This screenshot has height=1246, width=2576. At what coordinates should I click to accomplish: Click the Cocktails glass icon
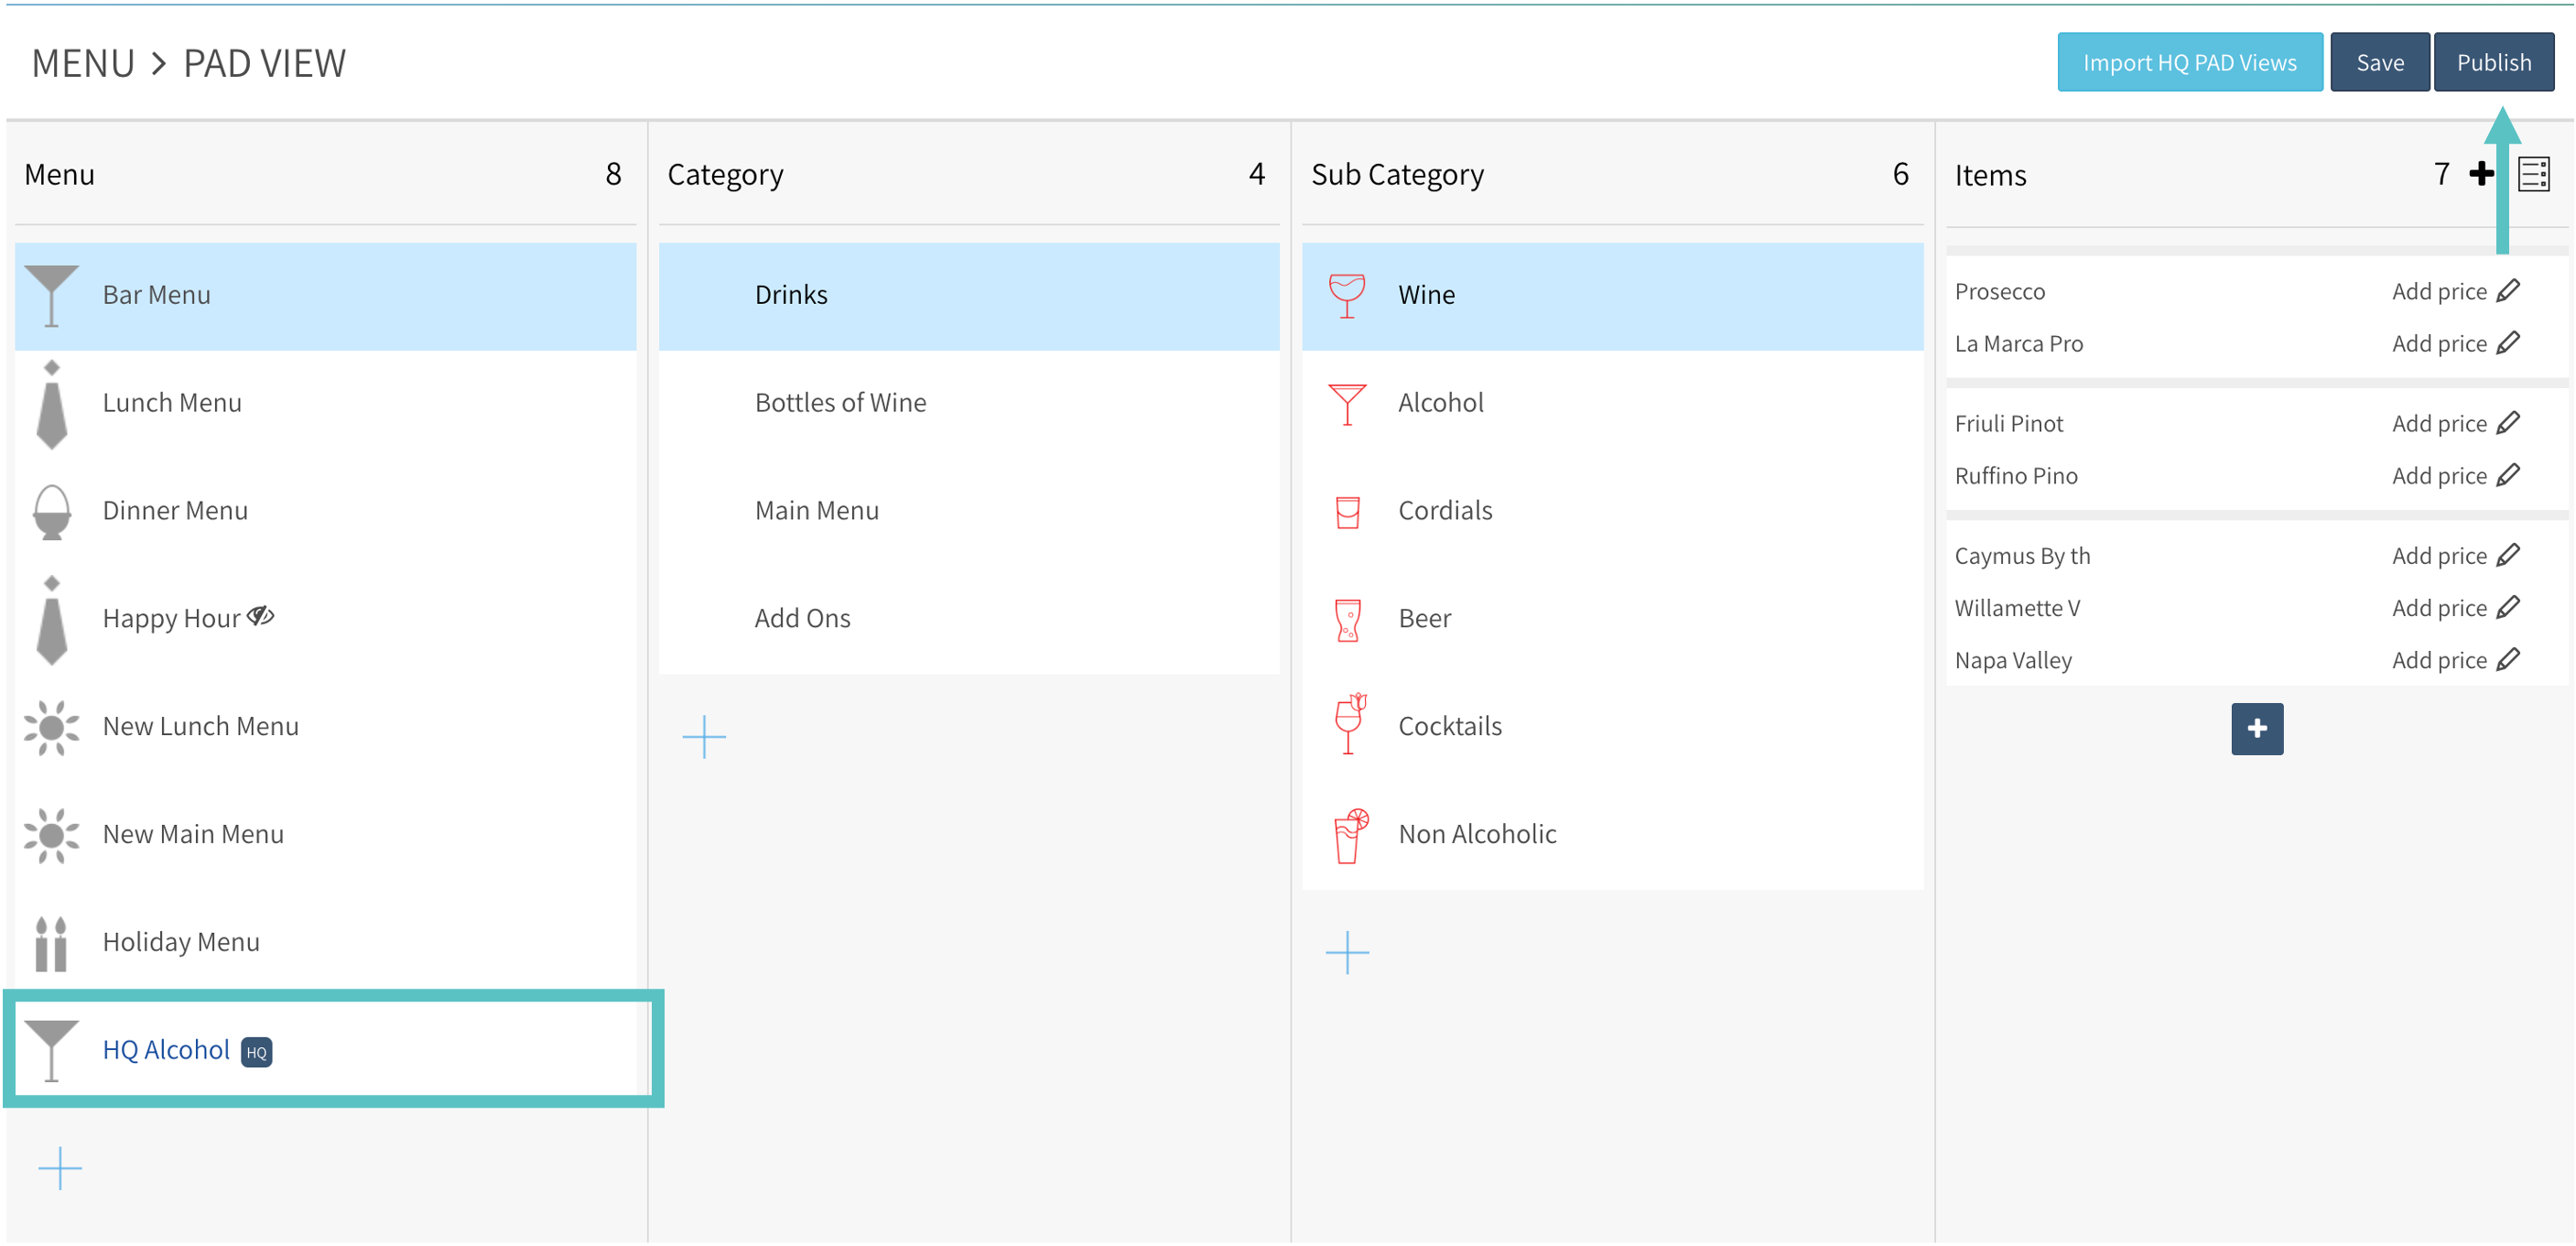pyautogui.click(x=1349, y=725)
